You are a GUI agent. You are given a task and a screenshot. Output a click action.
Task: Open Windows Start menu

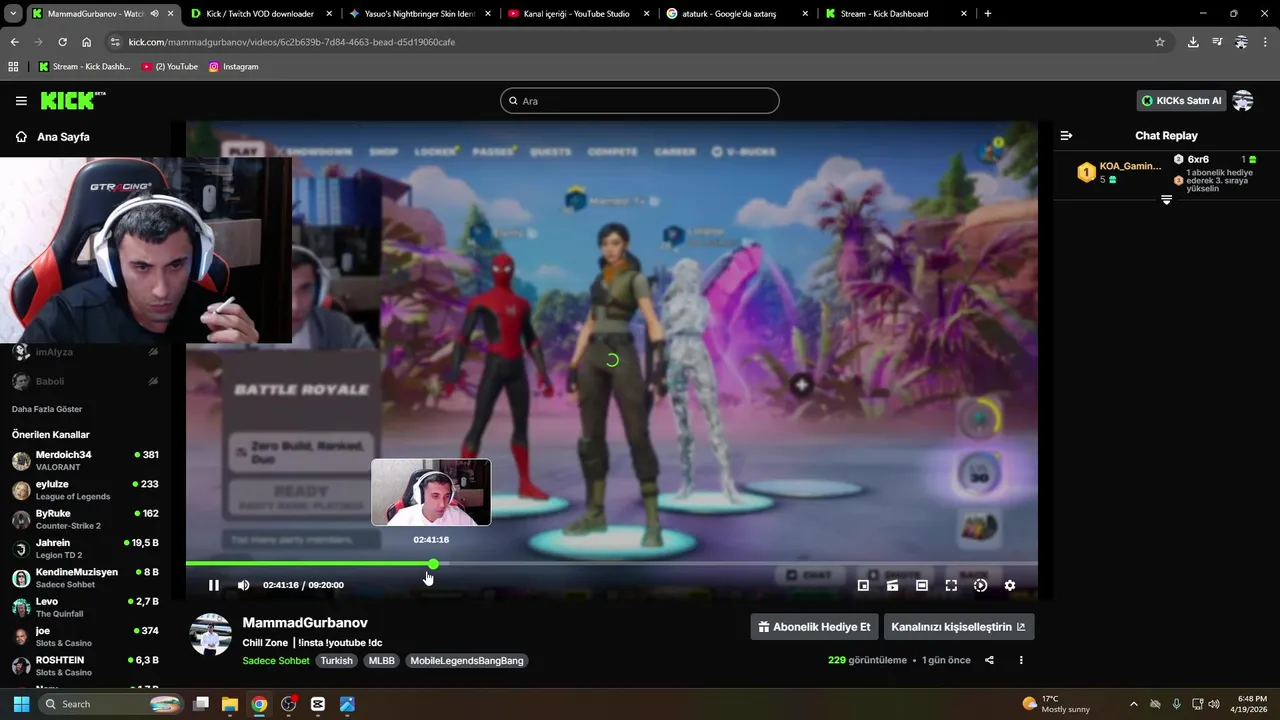point(21,704)
